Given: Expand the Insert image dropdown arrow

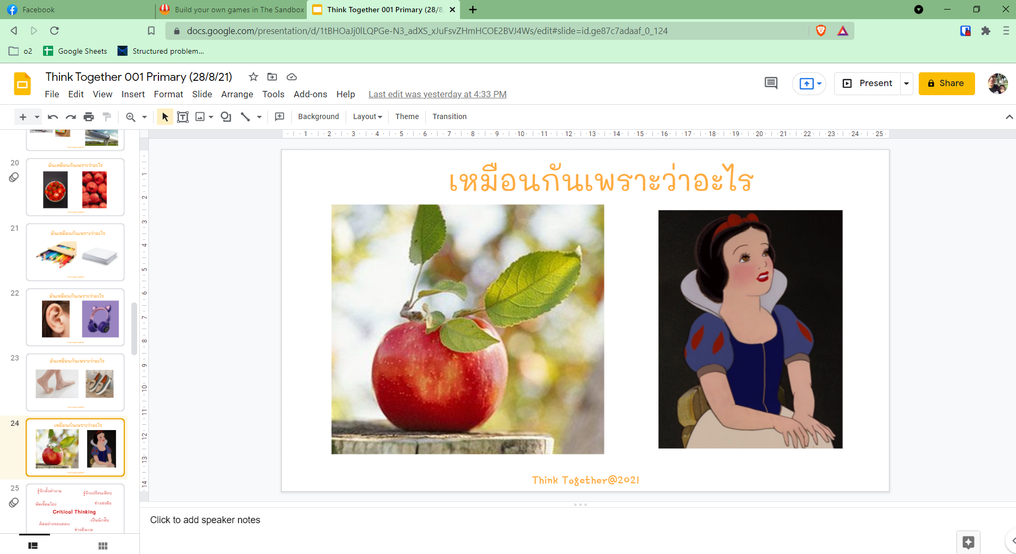Looking at the screenshot, I should click(x=211, y=117).
